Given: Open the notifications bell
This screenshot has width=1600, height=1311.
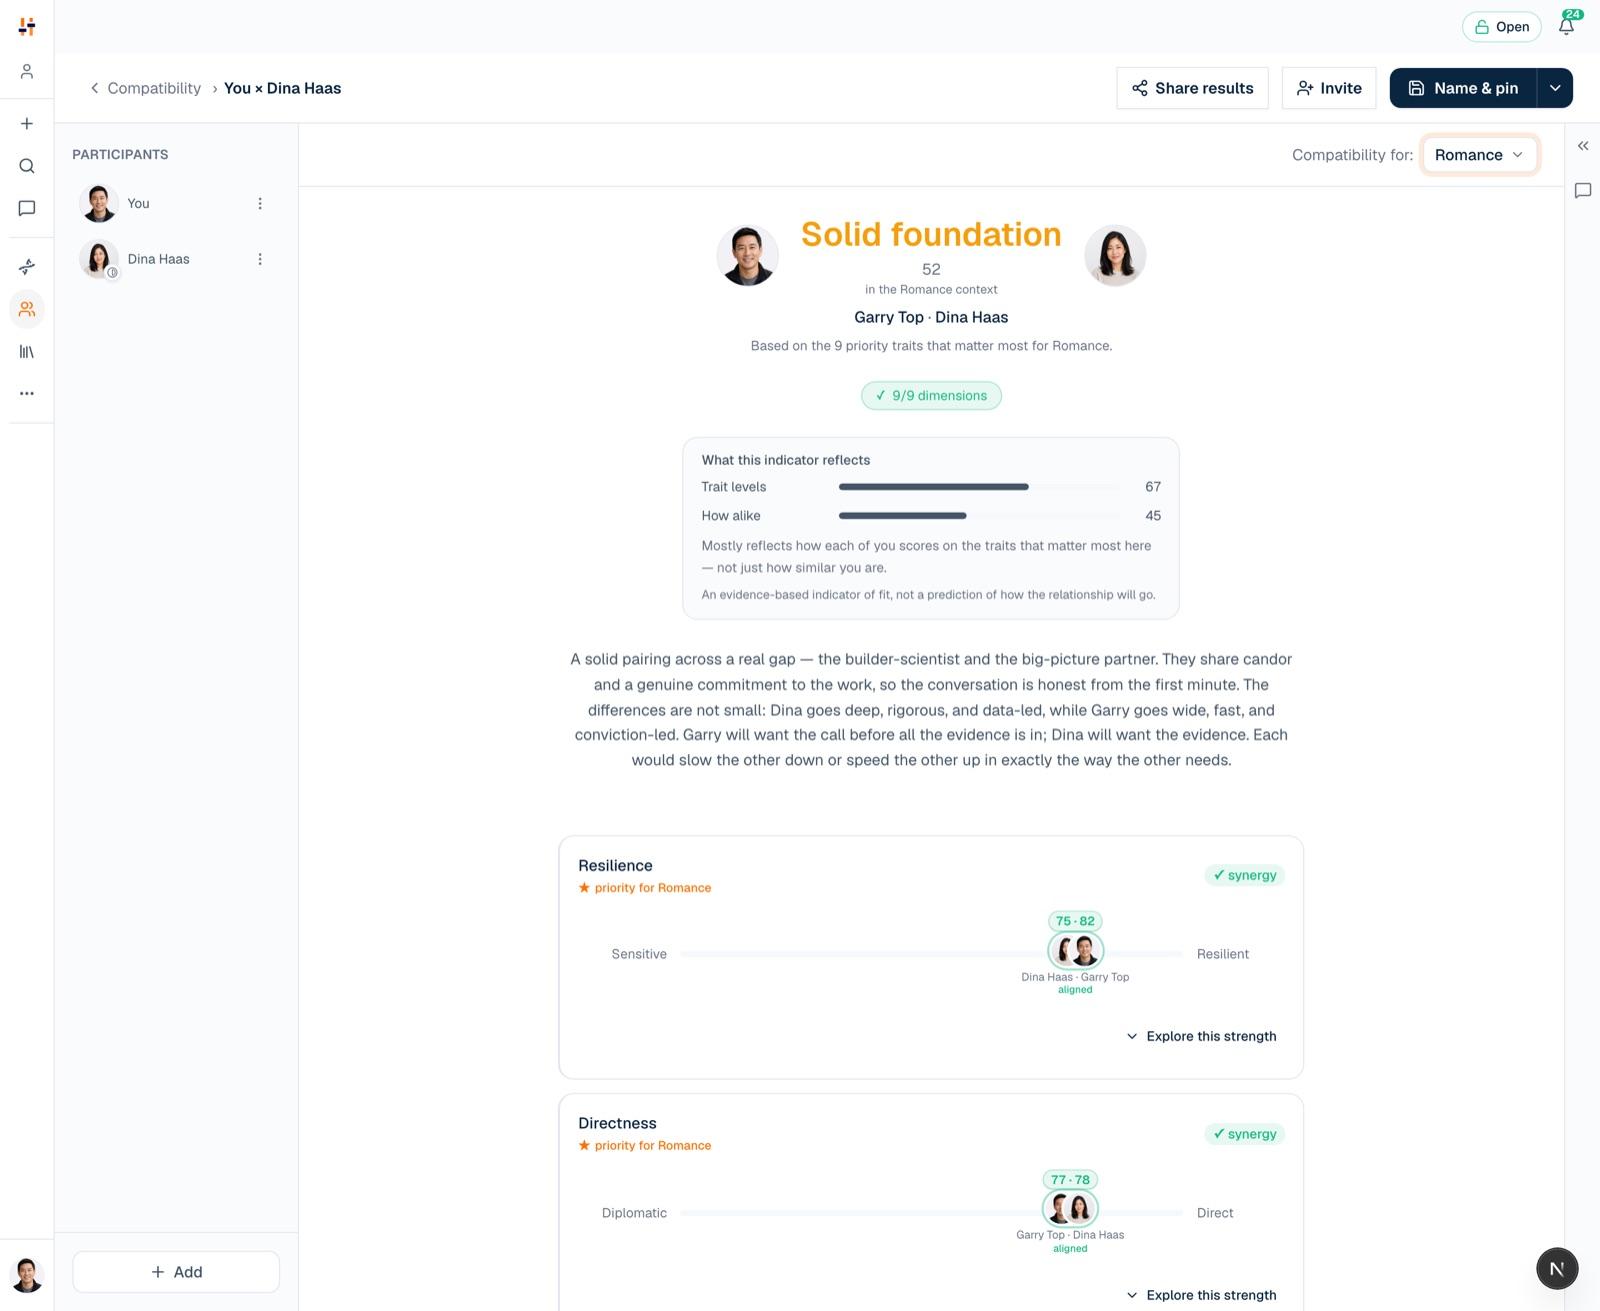Looking at the screenshot, I should 1567,26.
